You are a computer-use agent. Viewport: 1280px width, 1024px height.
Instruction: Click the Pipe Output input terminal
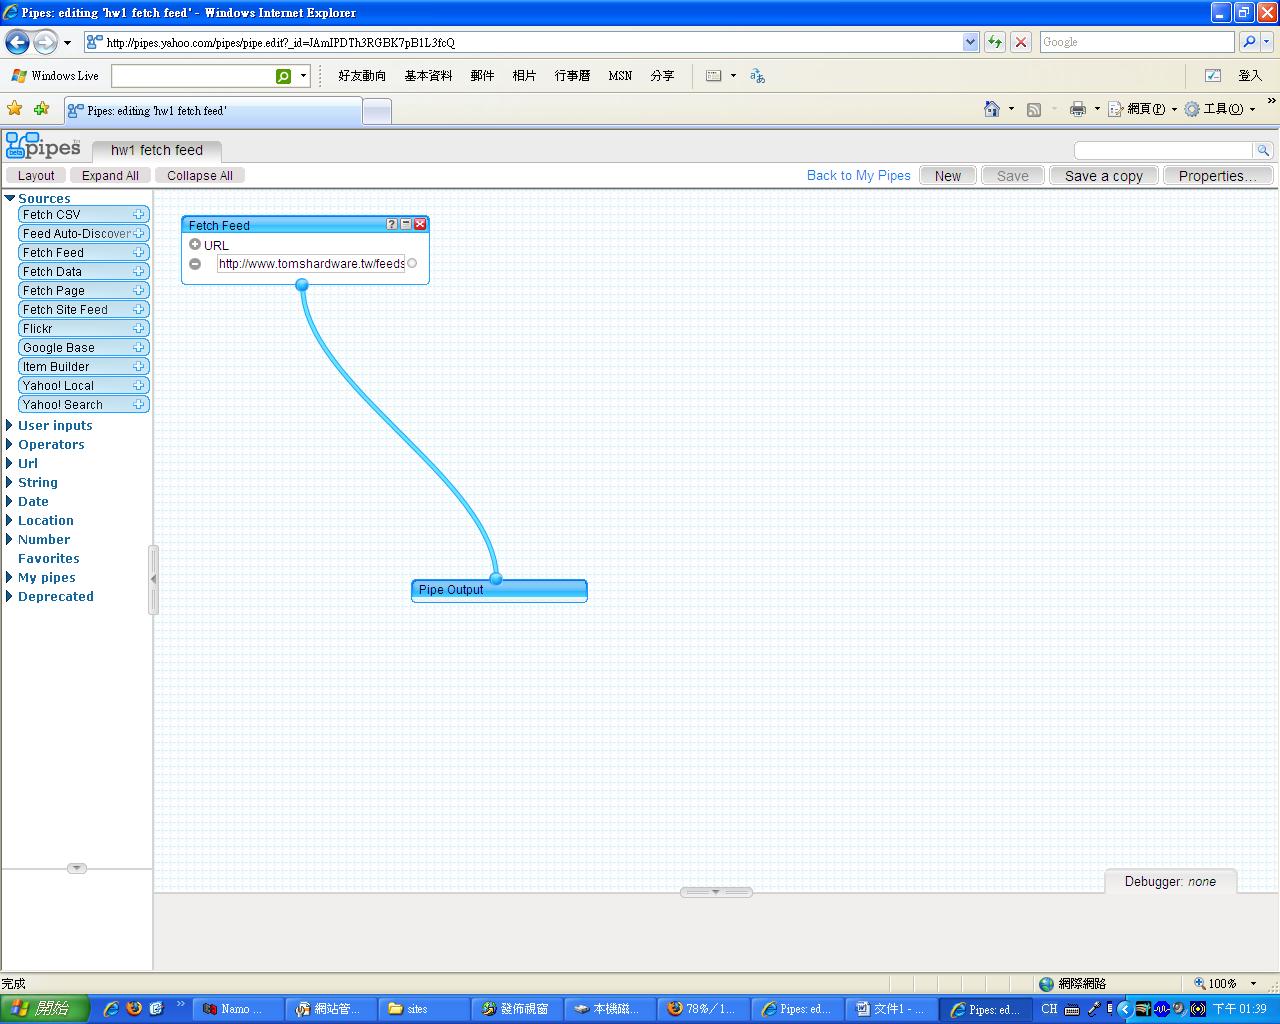click(x=496, y=578)
